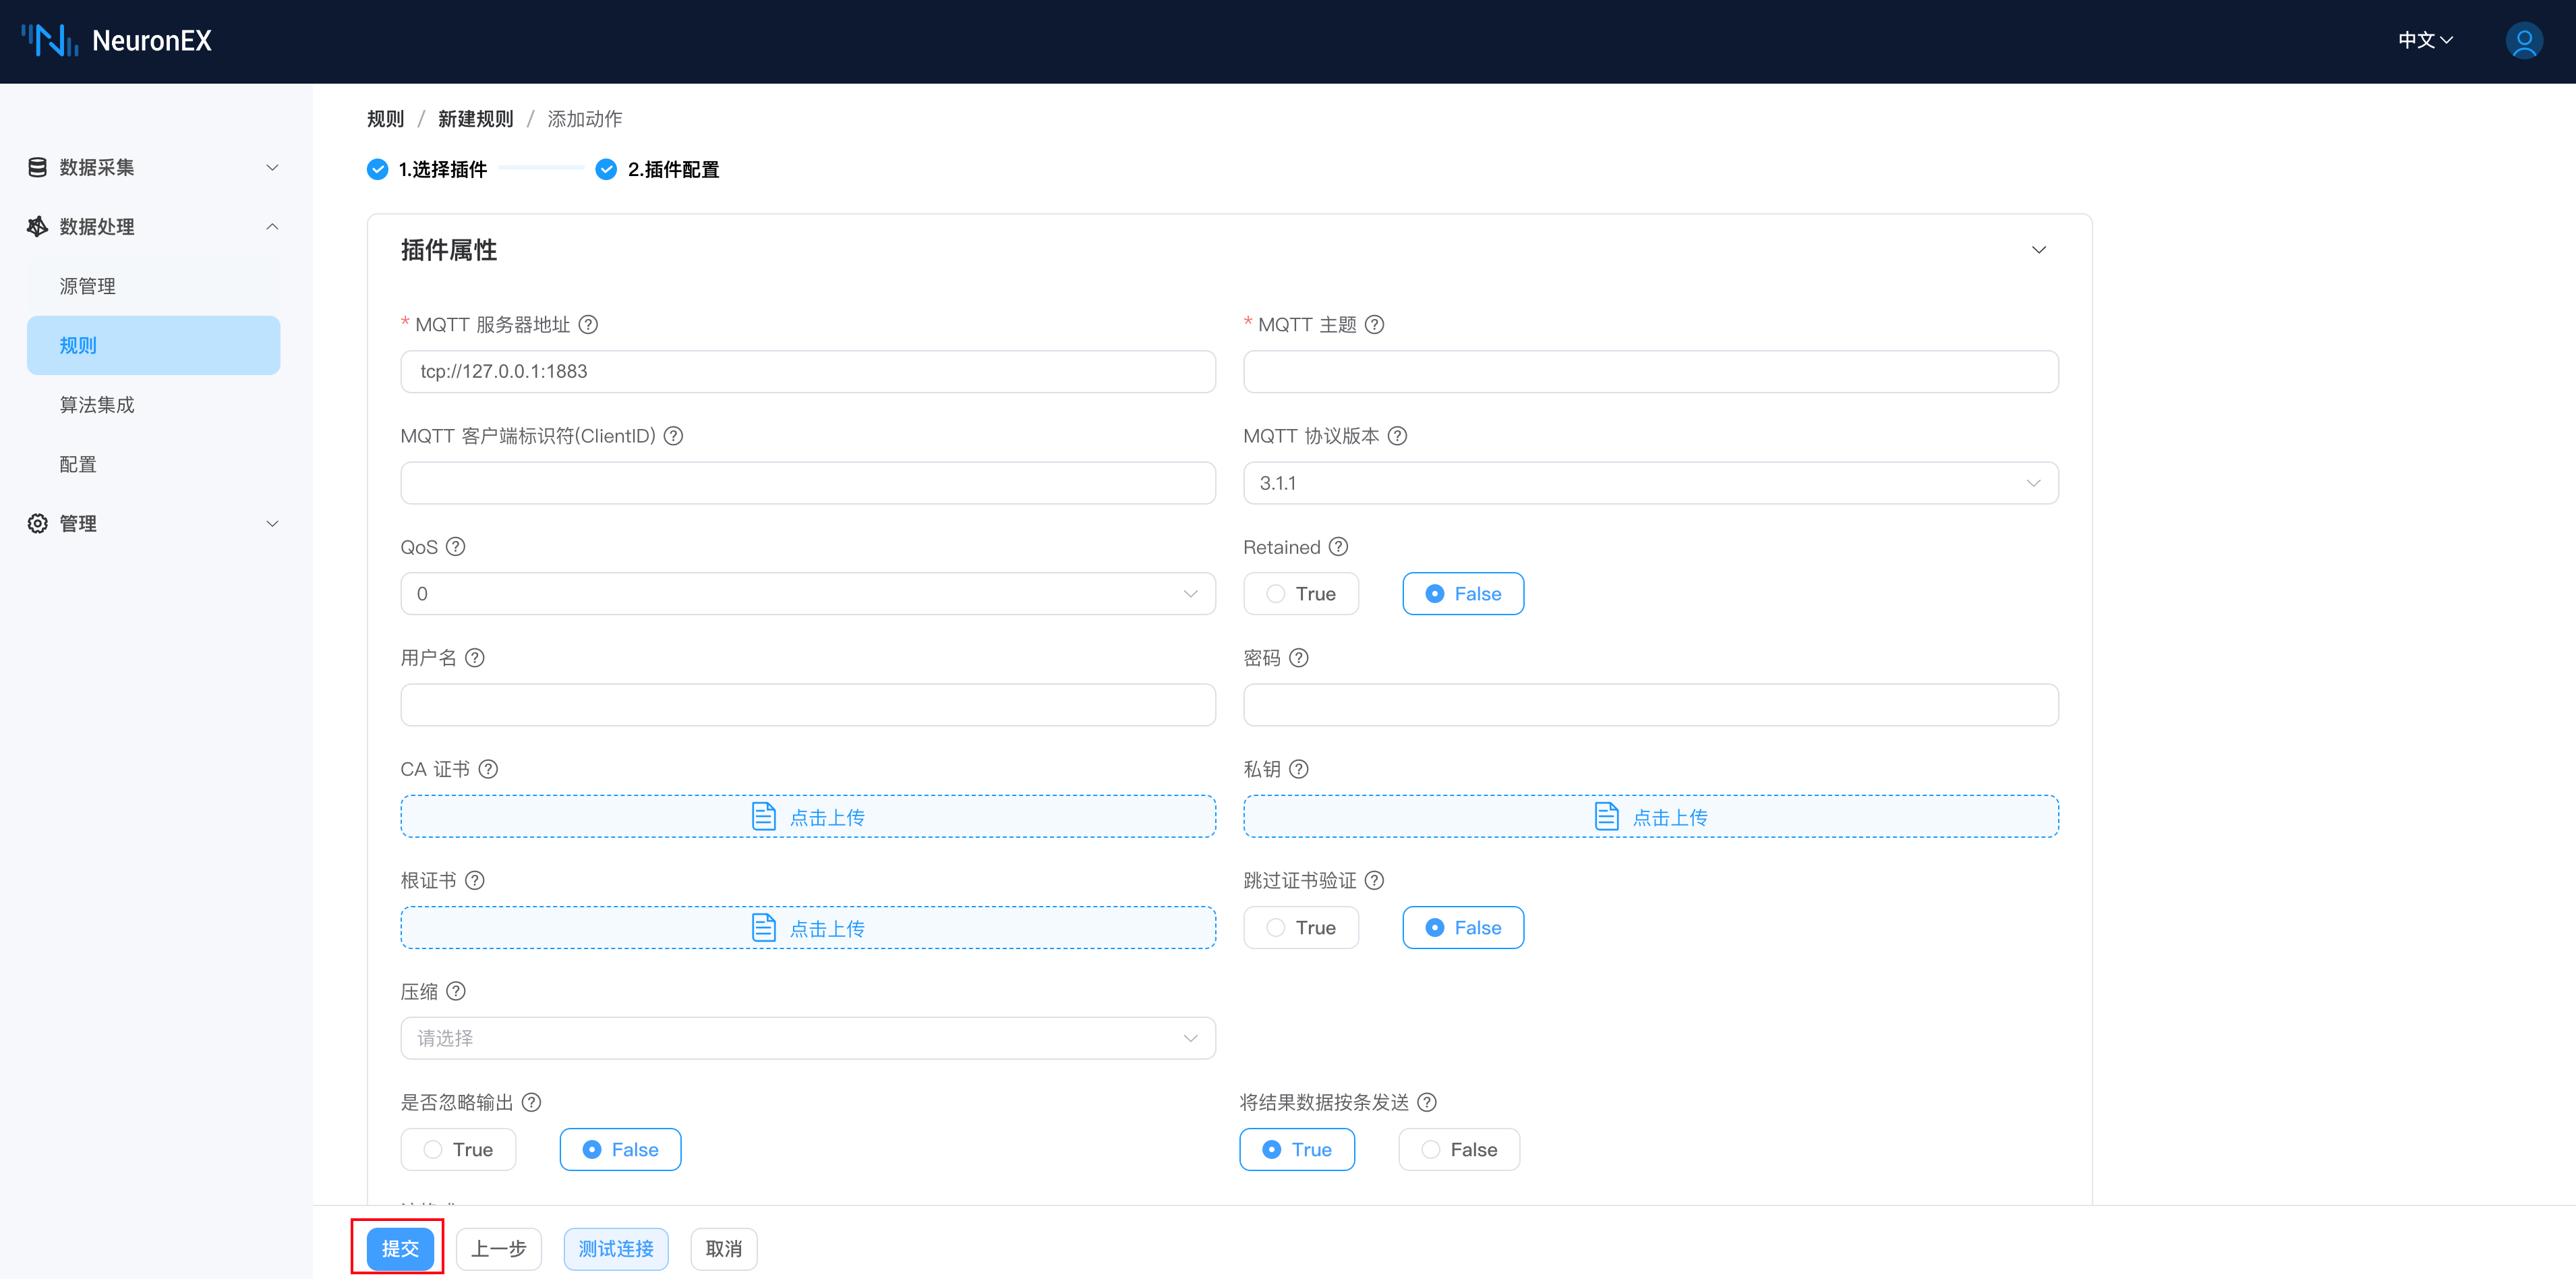Click the MQTT 主题 input field

point(1650,372)
